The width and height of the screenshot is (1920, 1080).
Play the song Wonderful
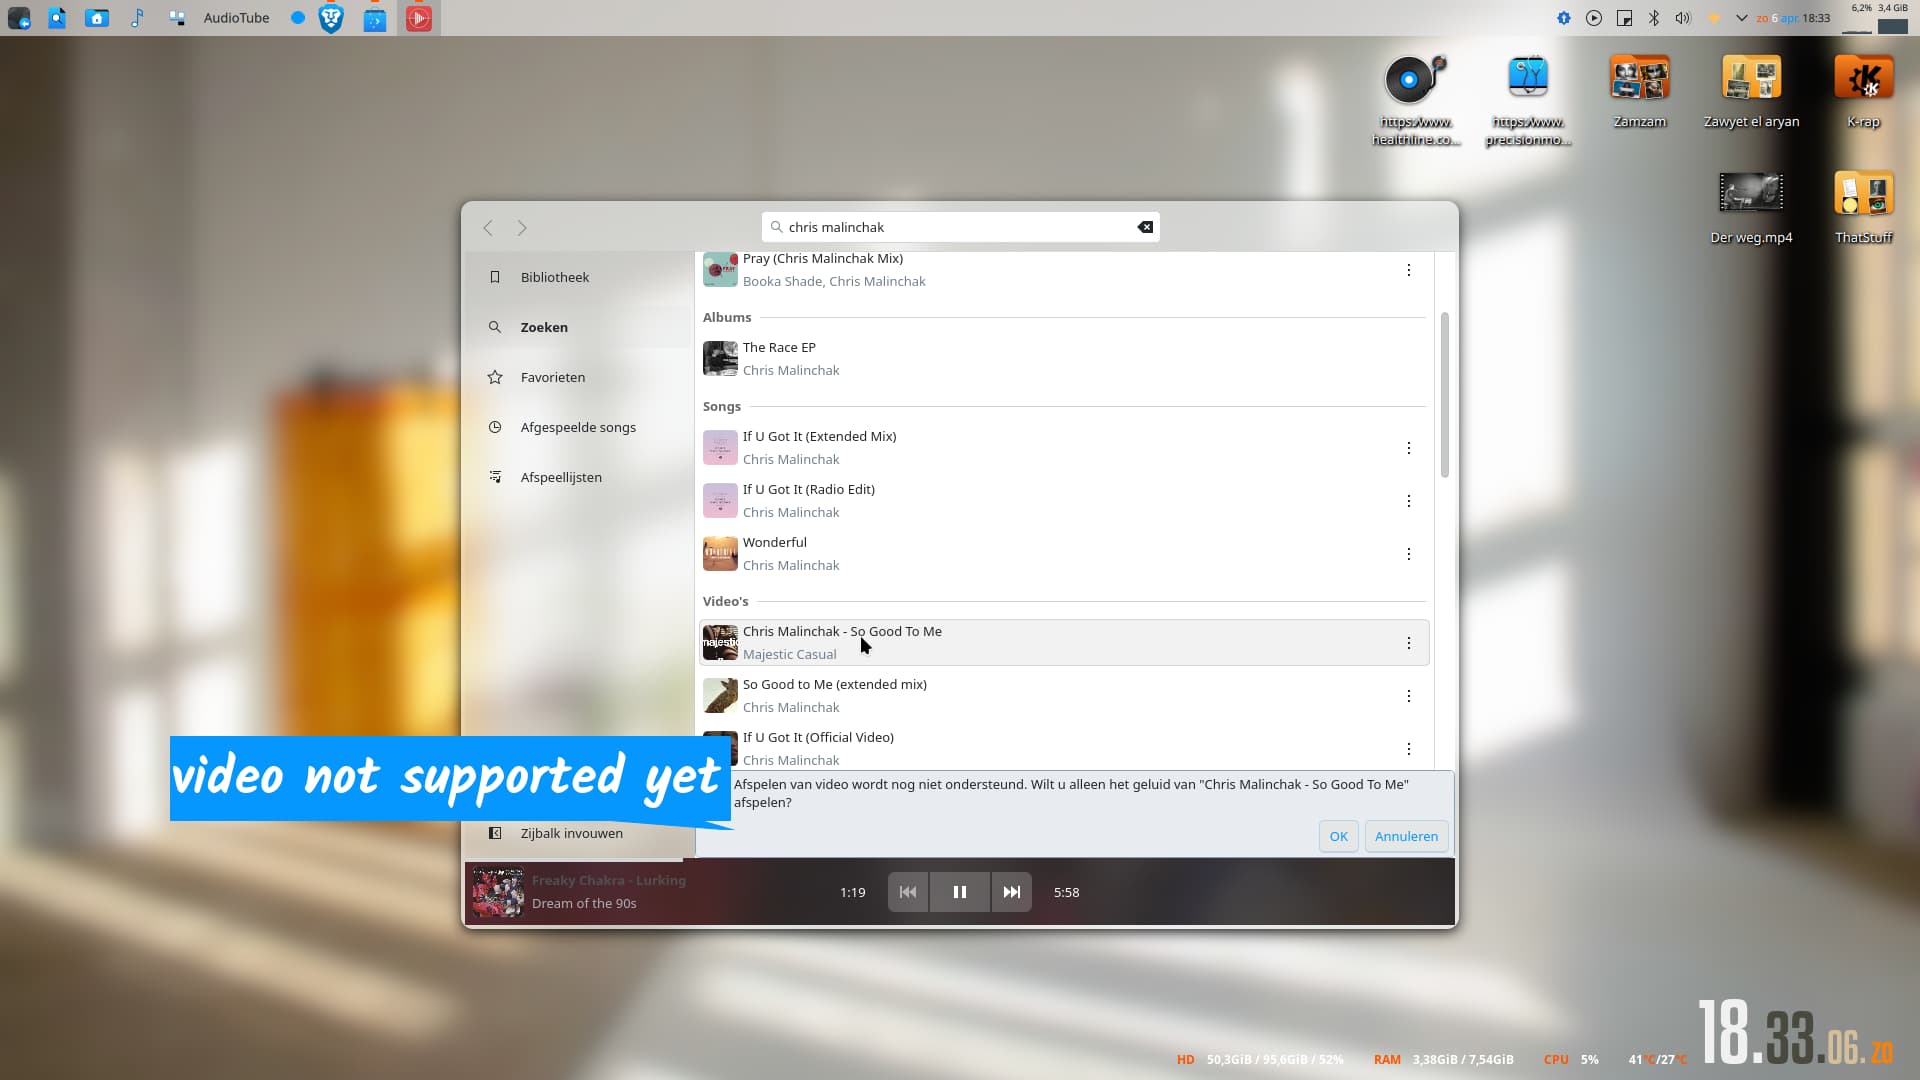click(x=1064, y=554)
